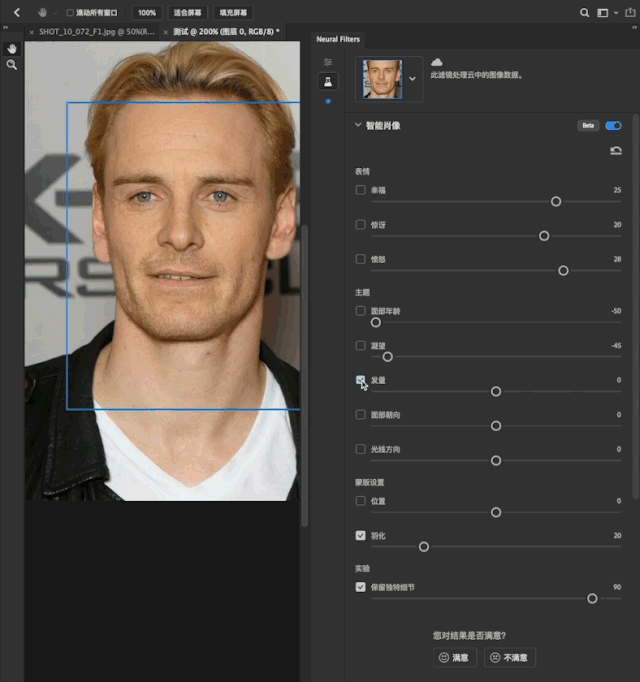Image resolution: width=640 pixels, height=682 pixels.
Task: Click the face thumbnail in Neural Filters
Action: [385, 77]
